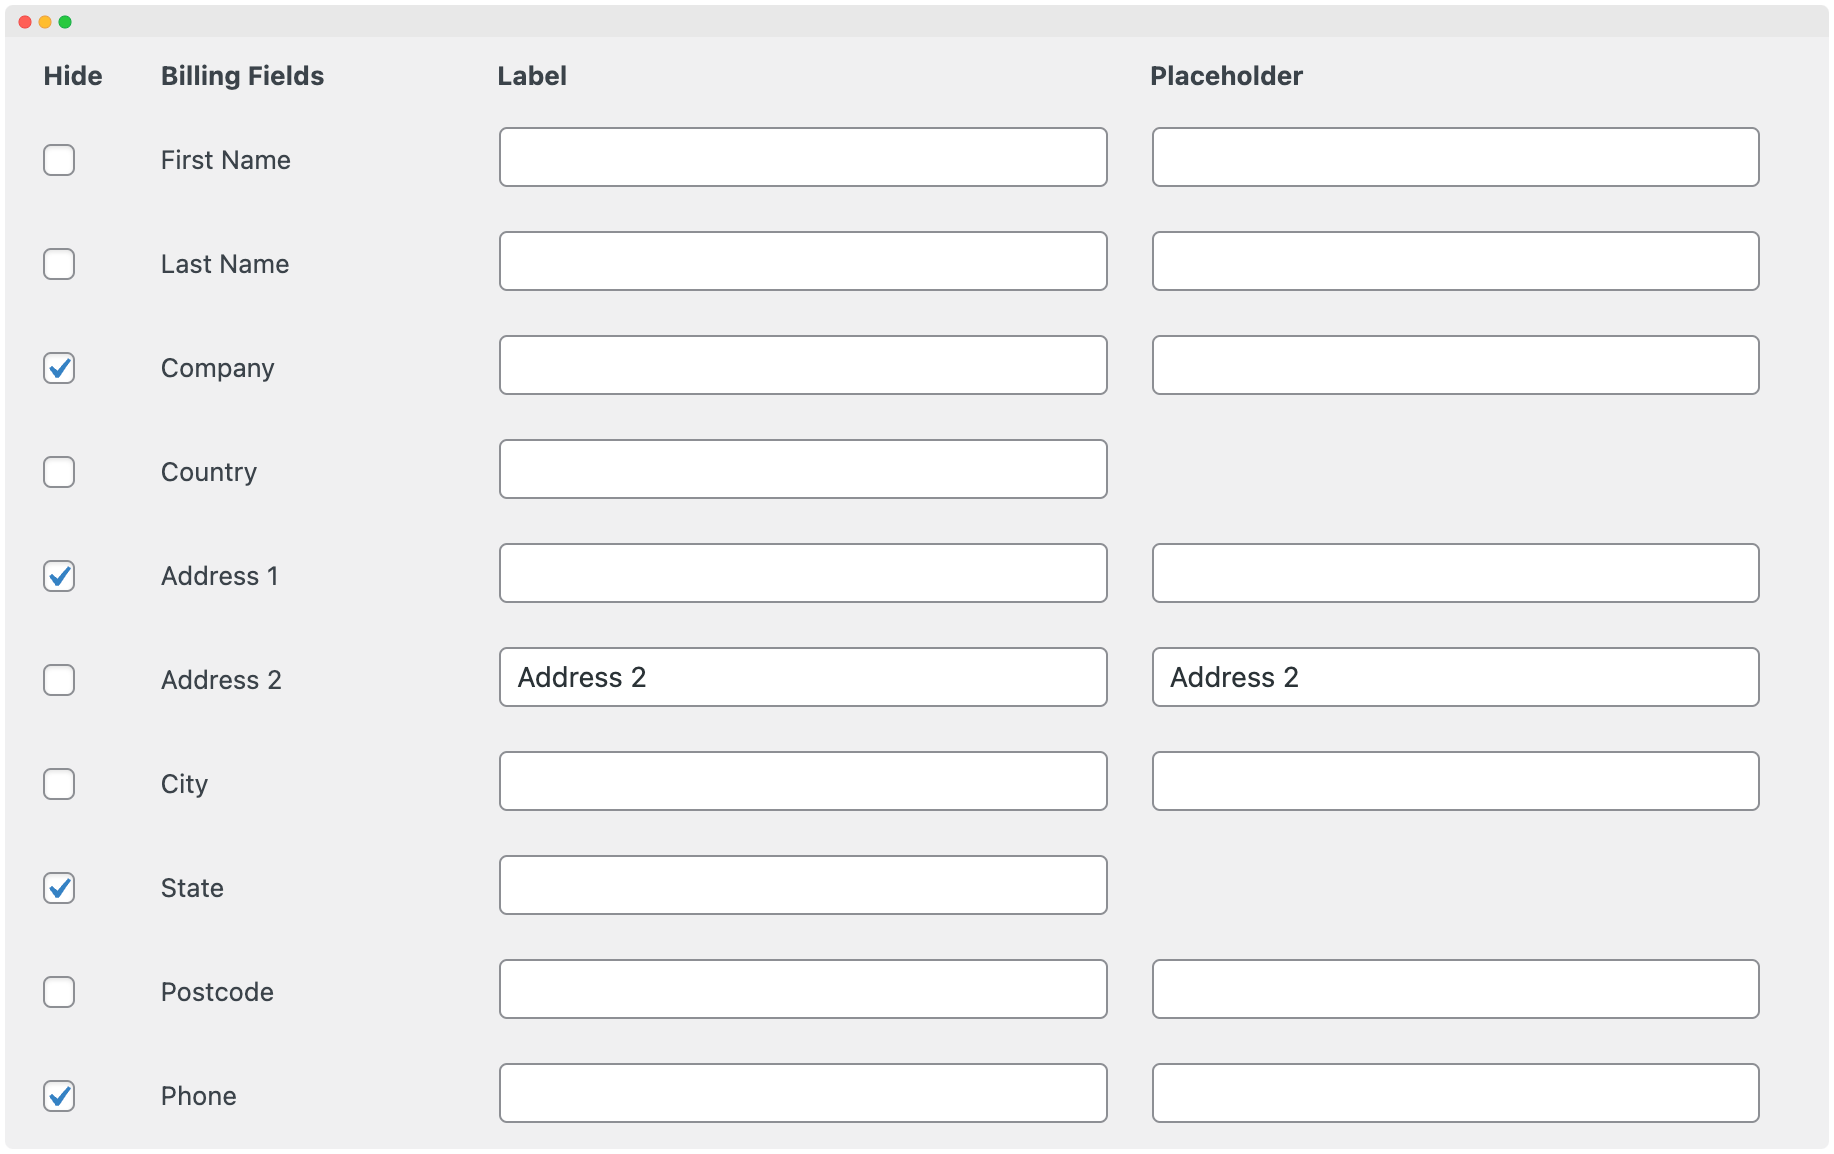Image resolution: width=1834 pixels, height=1154 pixels.
Task: Uncheck the Address 1 hide checkbox
Action: click(x=59, y=576)
